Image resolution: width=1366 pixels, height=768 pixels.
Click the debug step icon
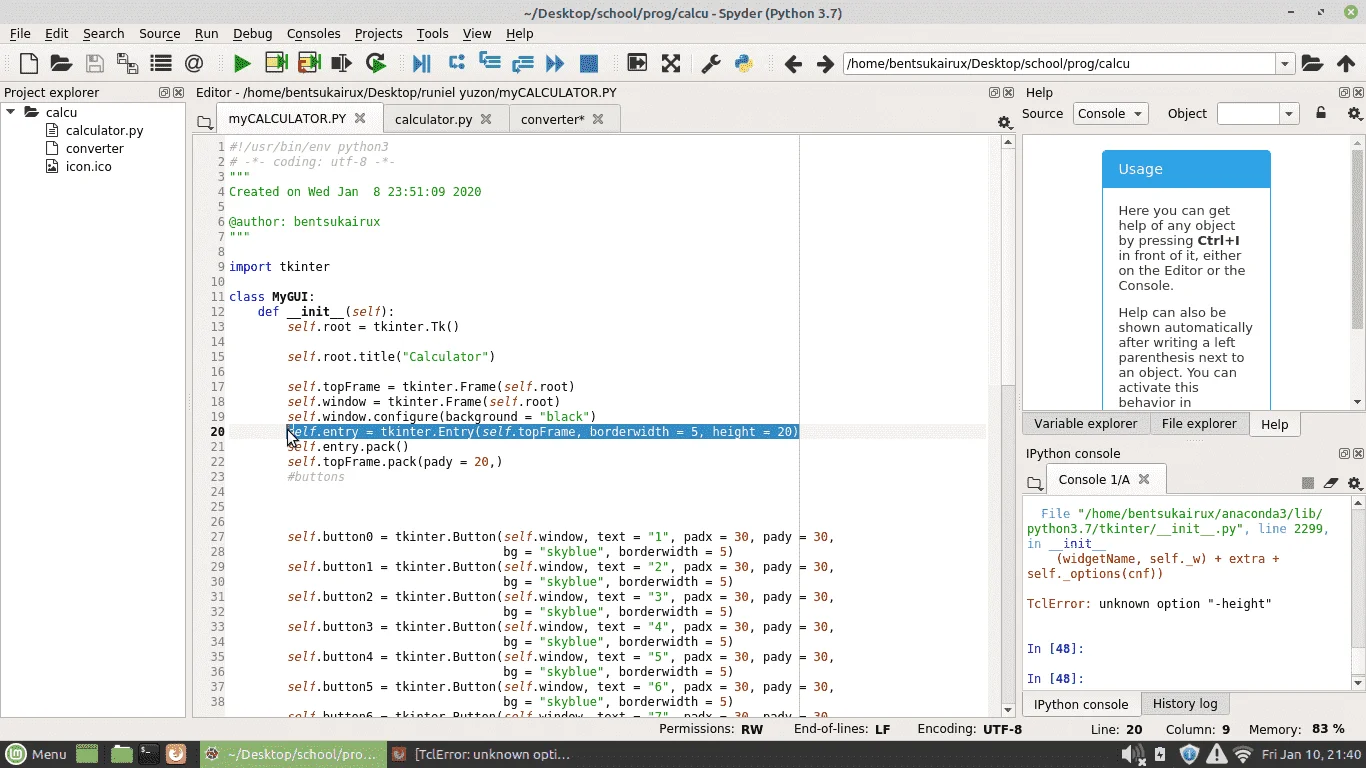[x=456, y=63]
